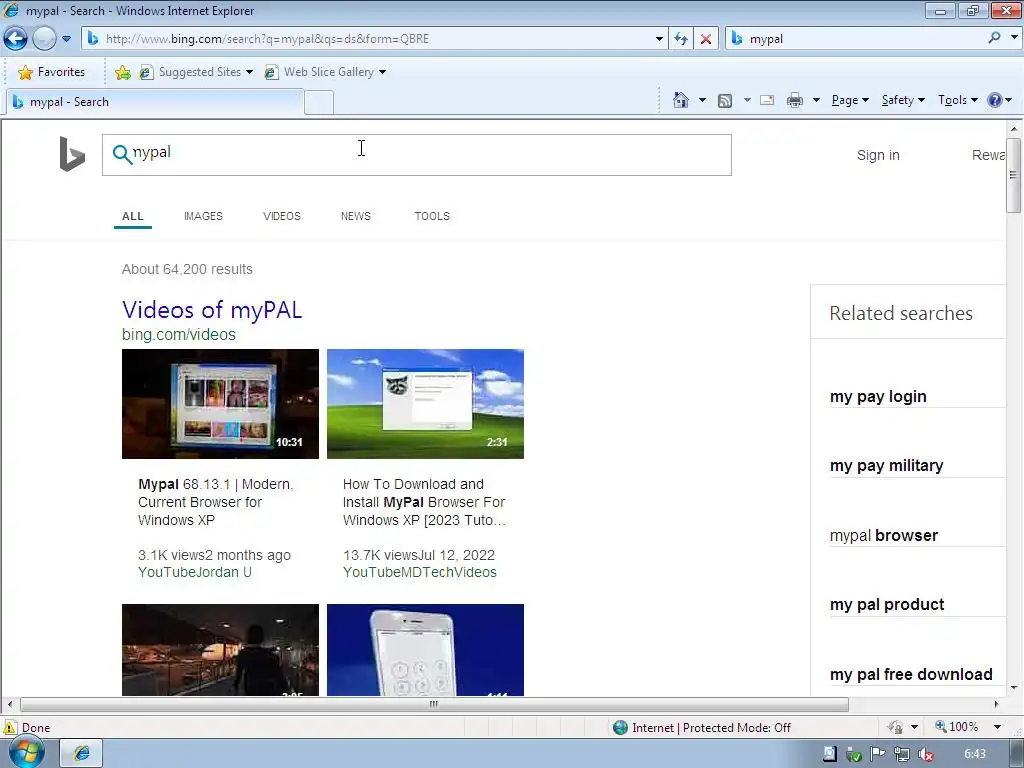This screenshot has height=768, width=1024.
Task: Click the Home page icon
Action: point(680,100)
